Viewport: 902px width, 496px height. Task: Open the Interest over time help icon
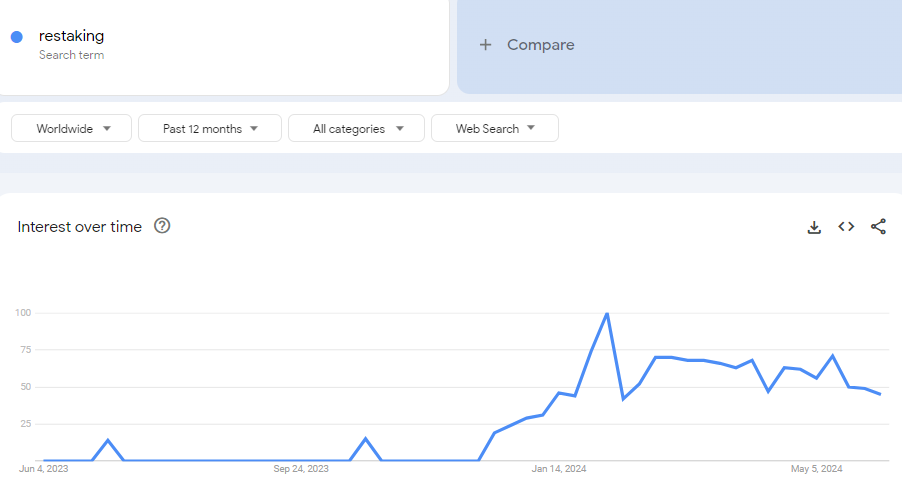pyautogui.click(x=162, y=226)
